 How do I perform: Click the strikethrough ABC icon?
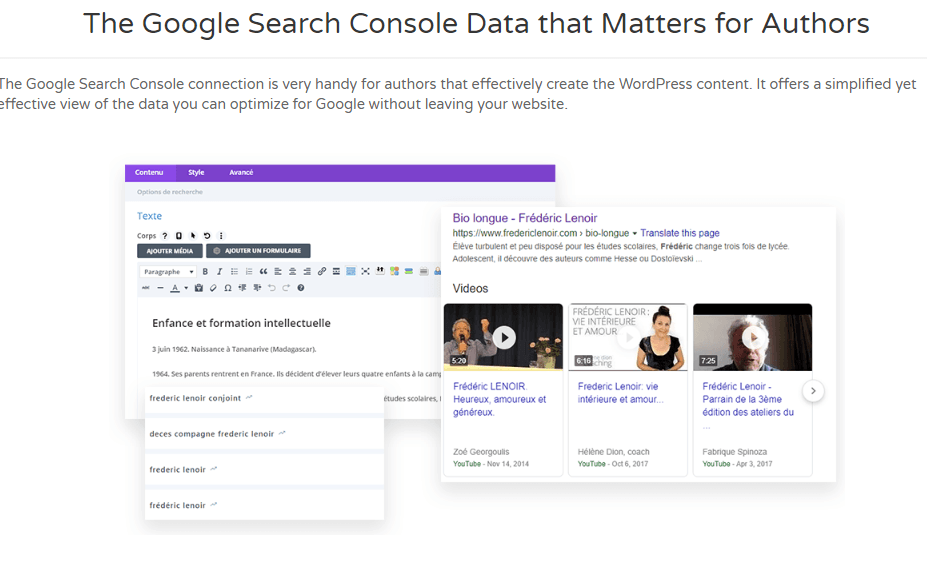(145, 288)
